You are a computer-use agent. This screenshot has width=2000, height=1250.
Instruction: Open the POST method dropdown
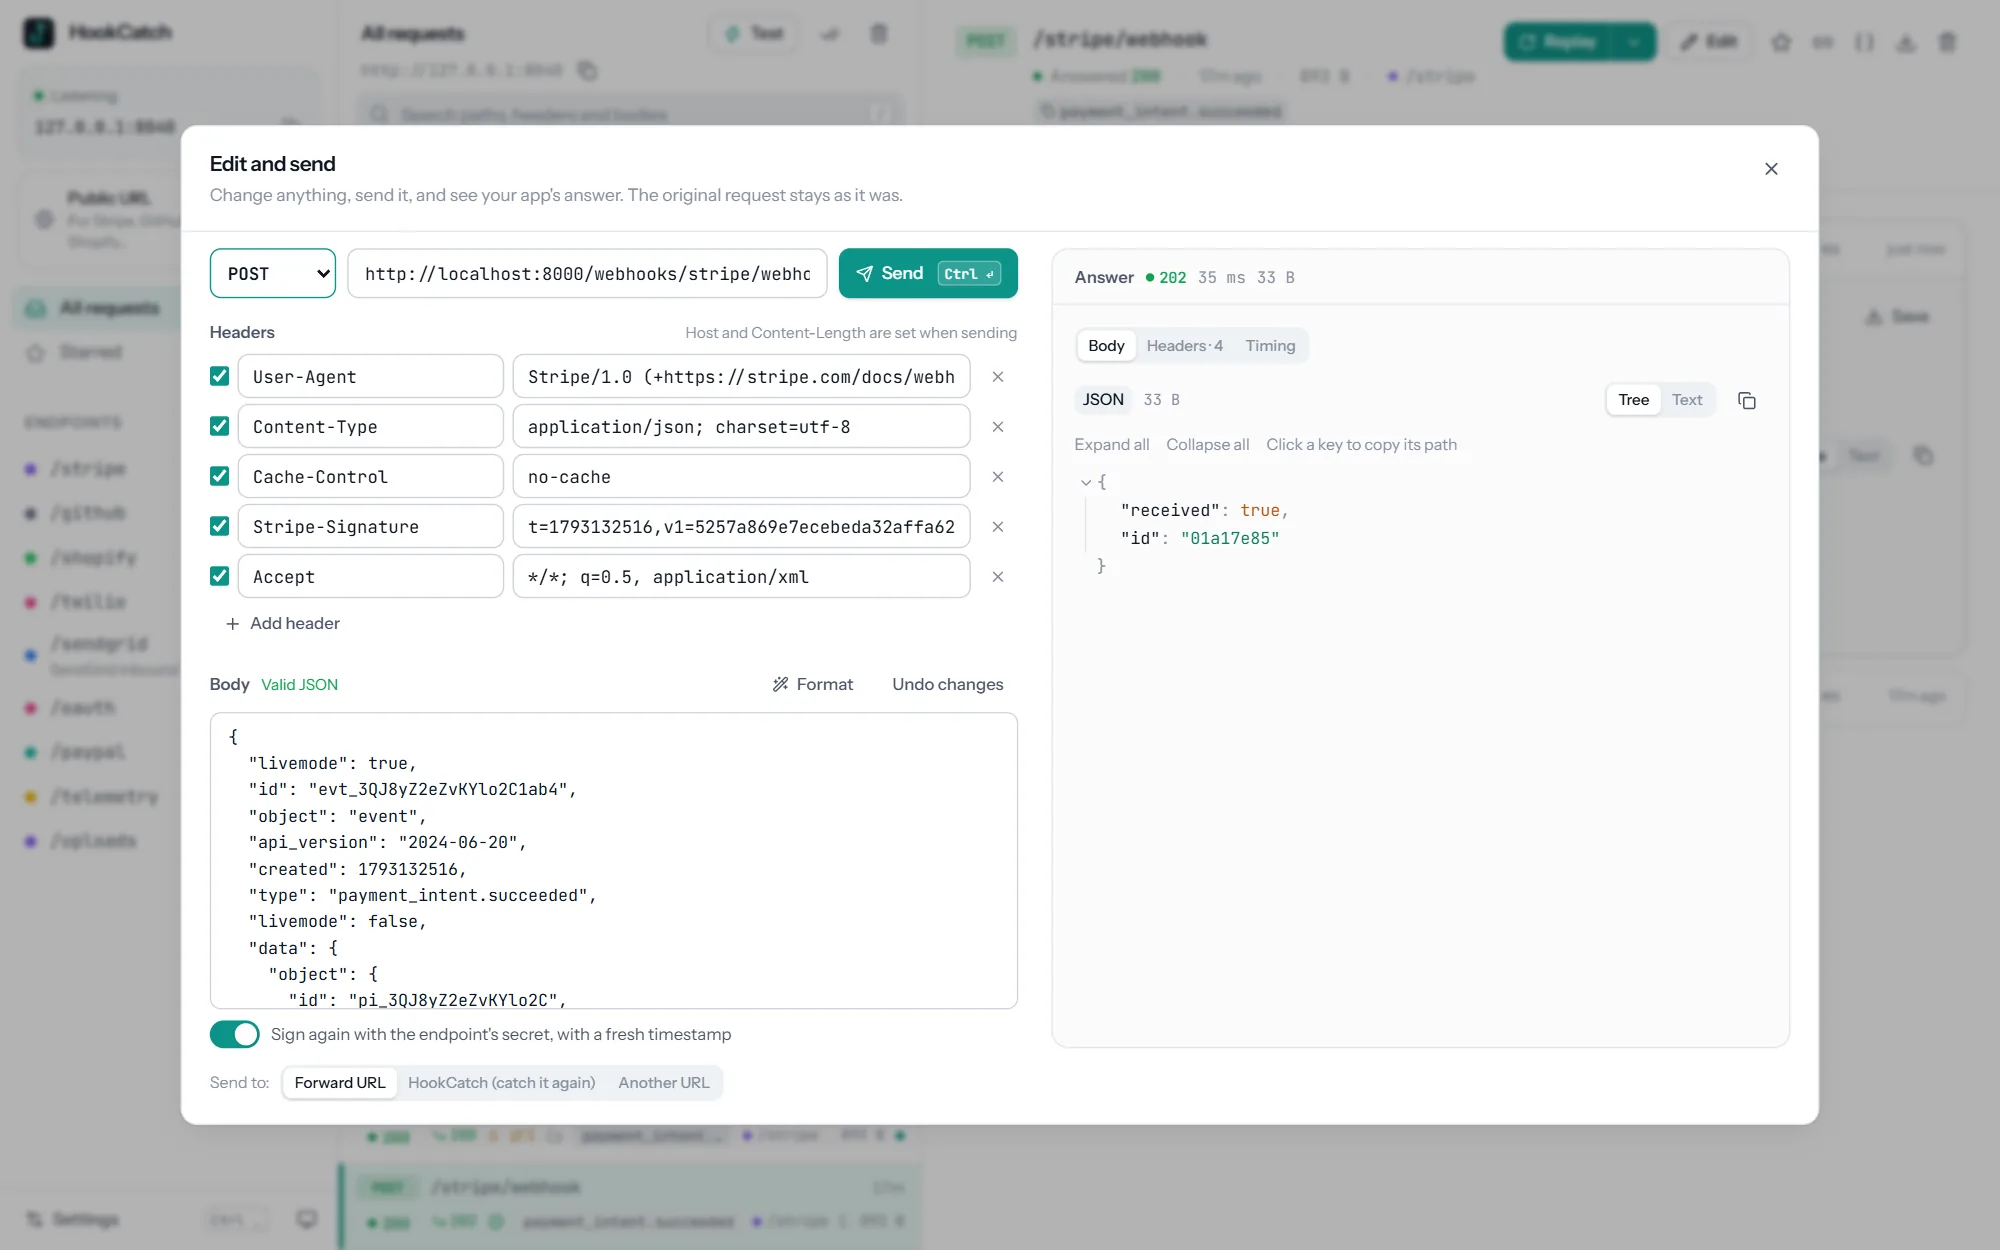click(x=273, y=273)
